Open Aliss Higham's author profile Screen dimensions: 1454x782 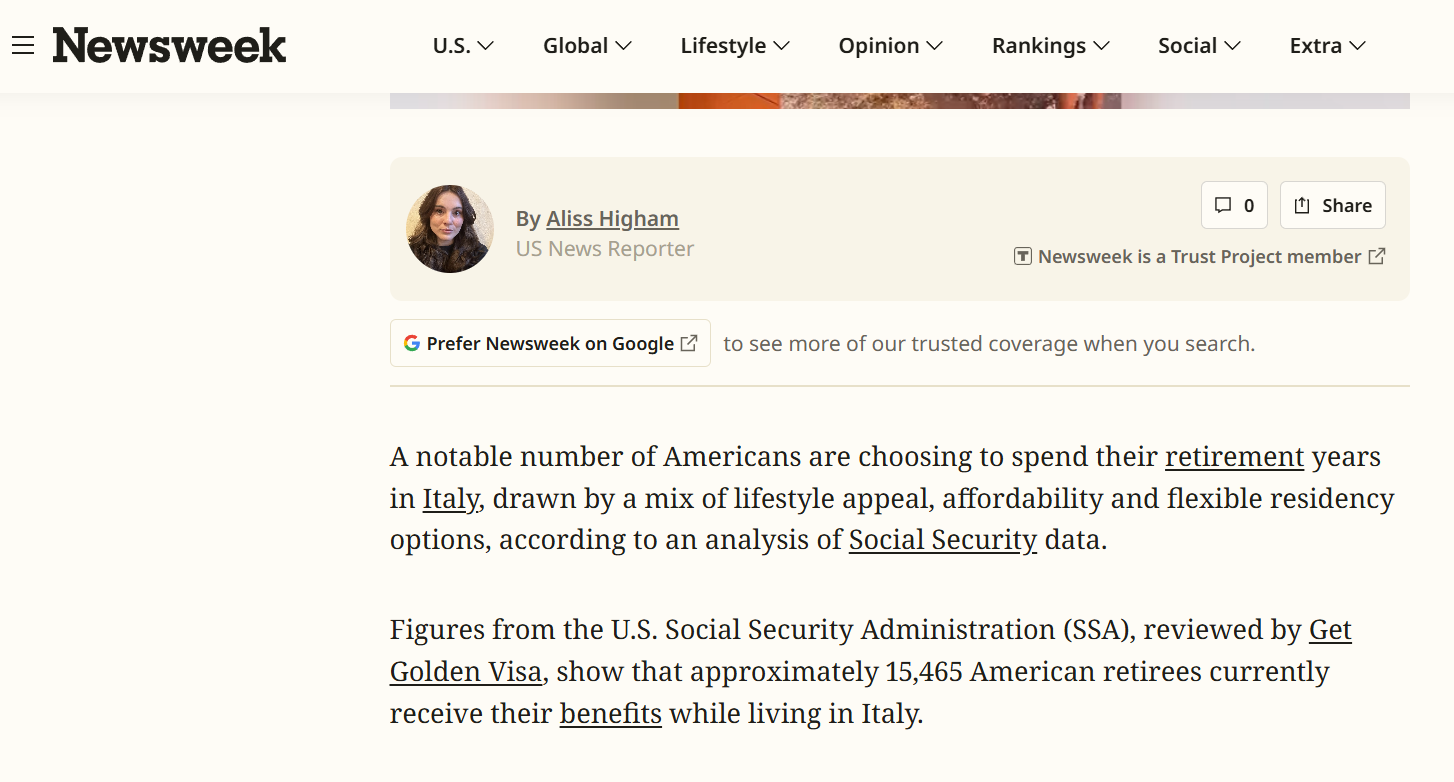pos(612,218)
